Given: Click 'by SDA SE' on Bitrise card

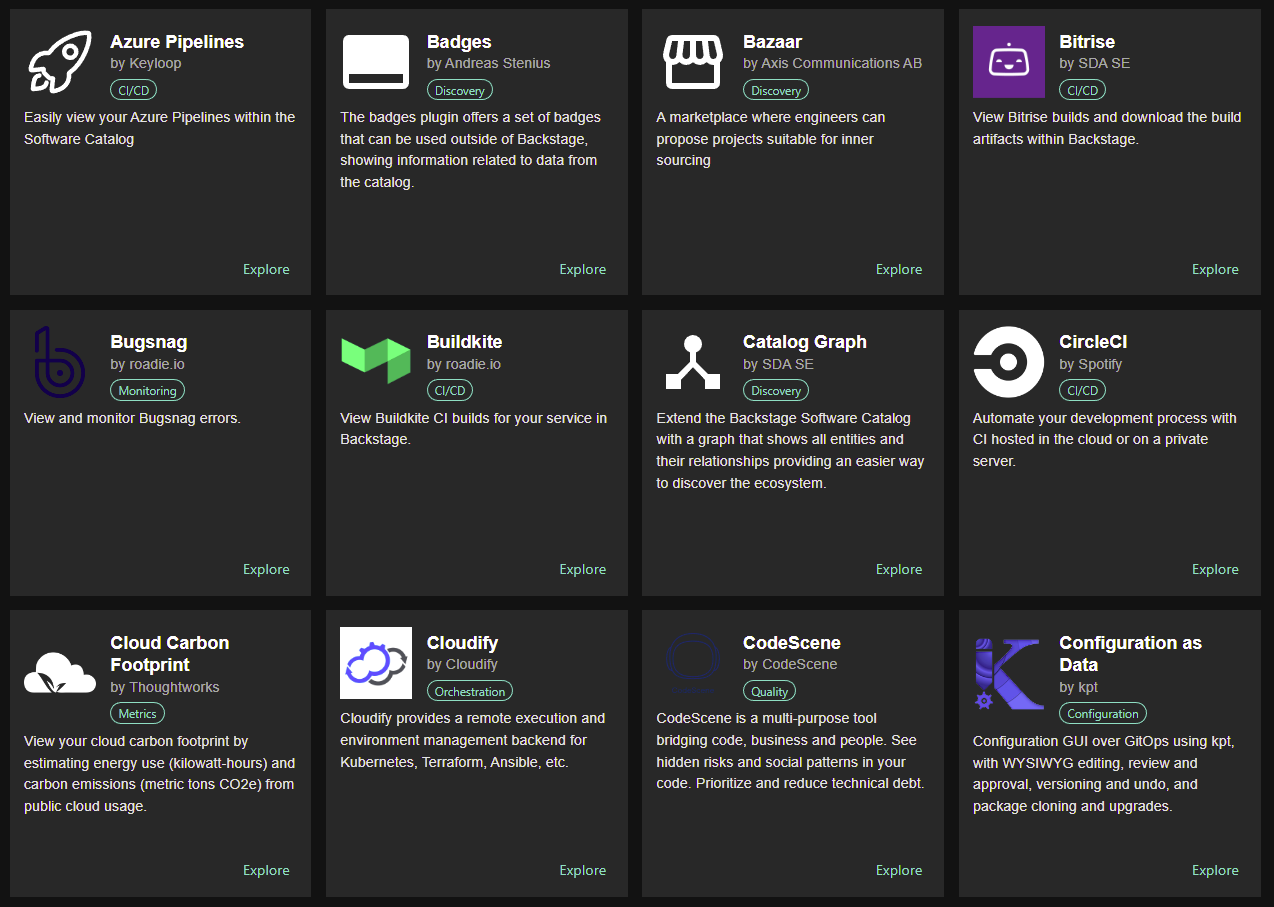Looking at the screenshot, I should tap(1095, 63).
